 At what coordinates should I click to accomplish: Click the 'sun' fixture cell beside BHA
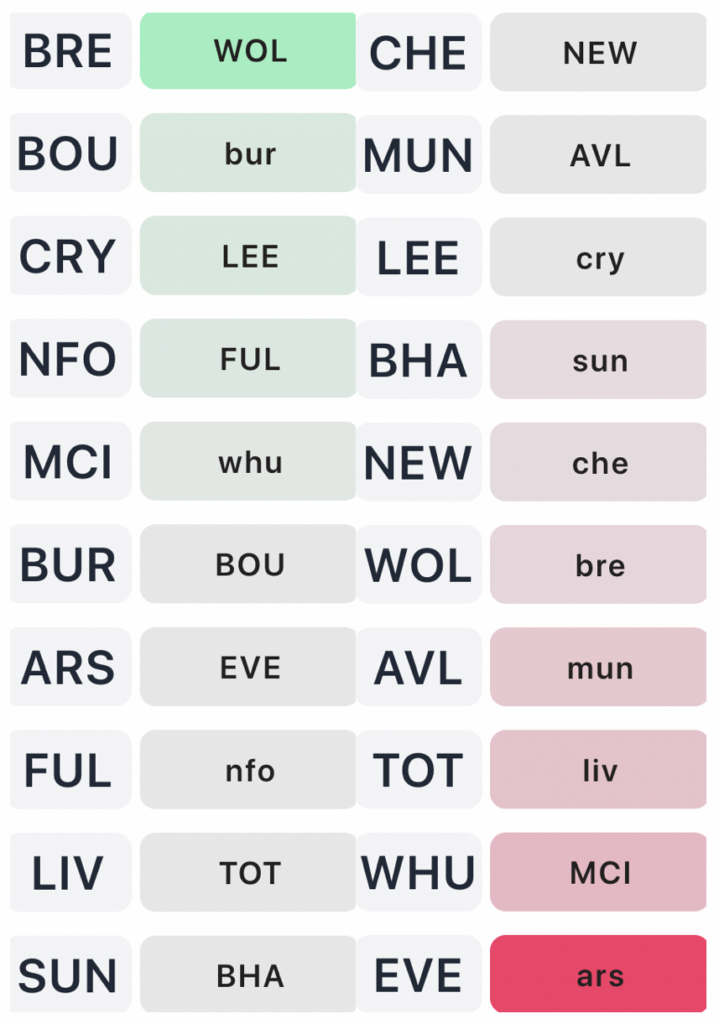click(599, 360)
